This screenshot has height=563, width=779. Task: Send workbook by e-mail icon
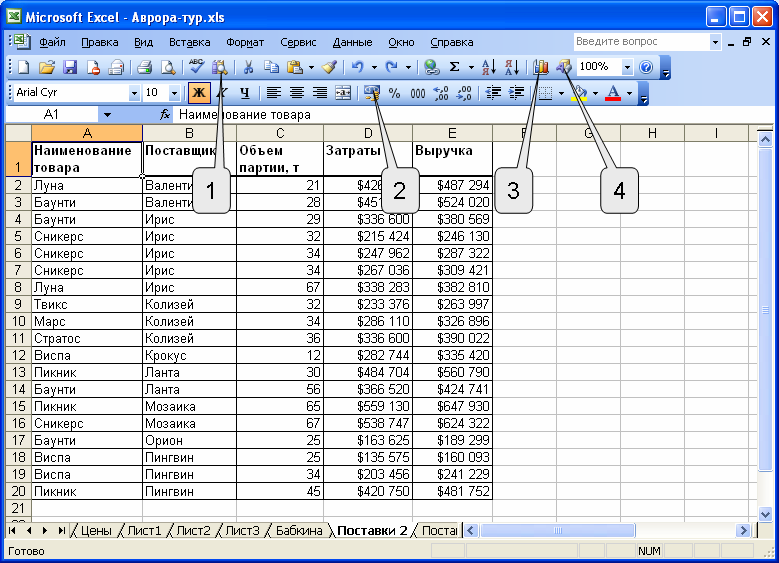(116, 67)
